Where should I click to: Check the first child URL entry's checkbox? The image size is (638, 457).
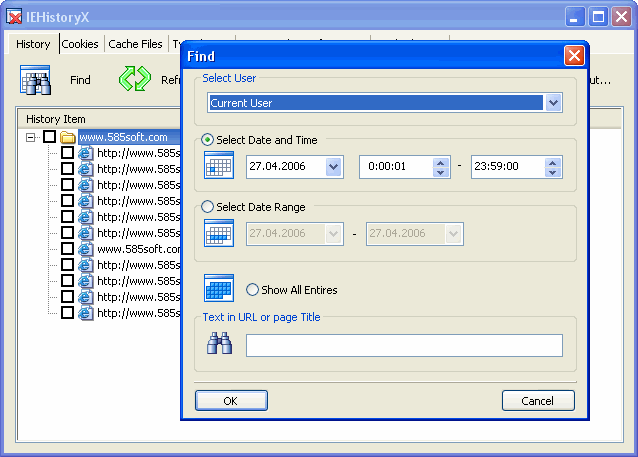click(68, 153)
